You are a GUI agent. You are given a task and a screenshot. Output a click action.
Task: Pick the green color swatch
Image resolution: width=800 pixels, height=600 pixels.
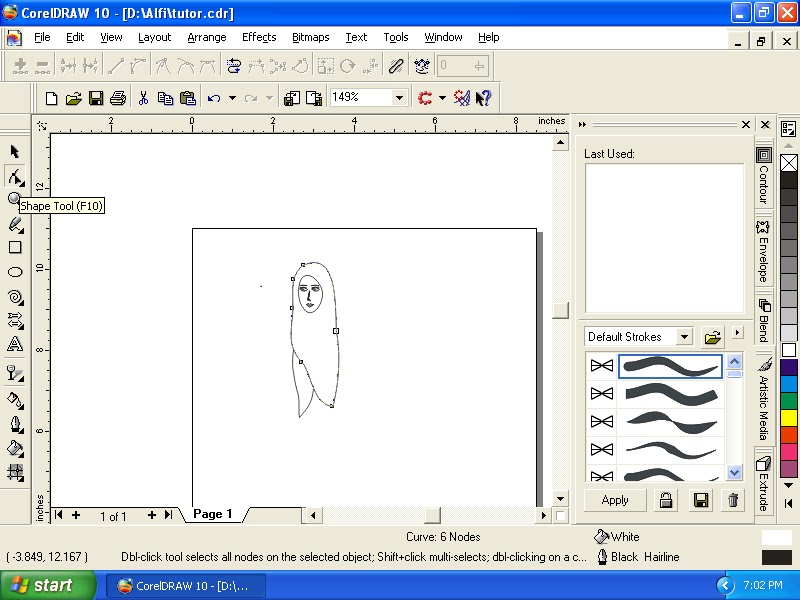pyautogui.click(x=789, y=401)
